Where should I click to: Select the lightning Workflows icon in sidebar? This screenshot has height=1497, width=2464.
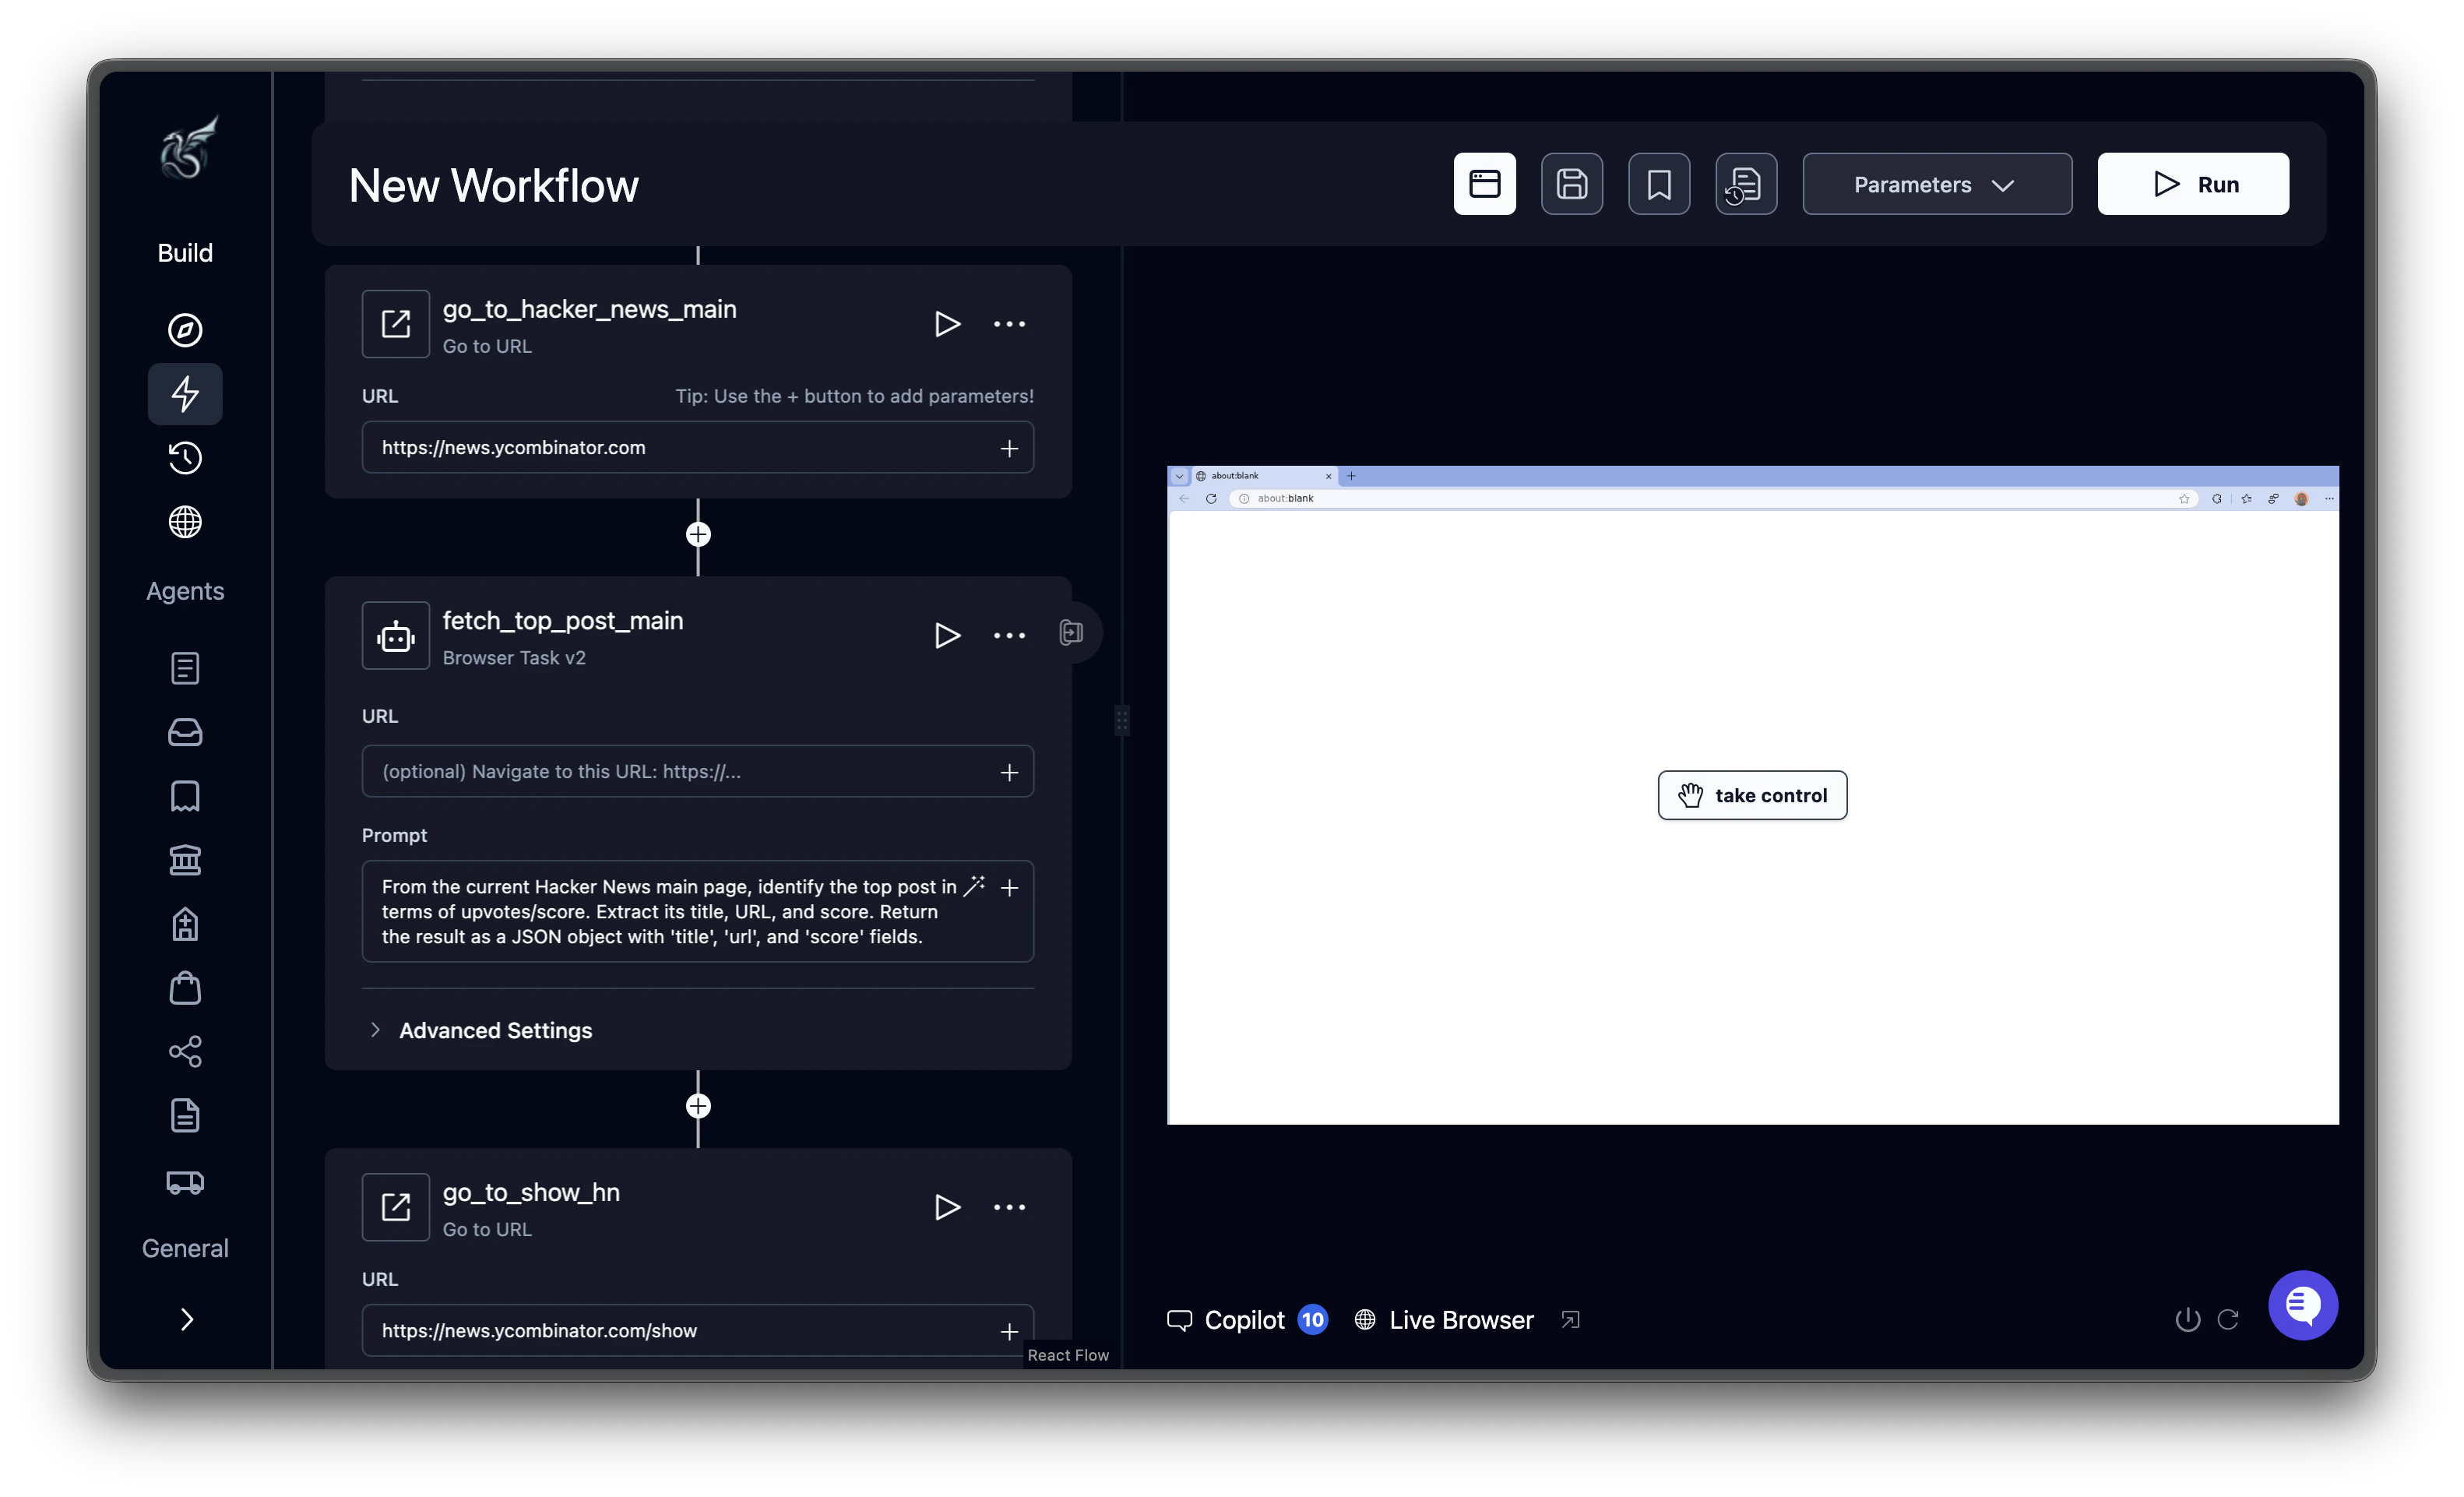click(185, 394)
